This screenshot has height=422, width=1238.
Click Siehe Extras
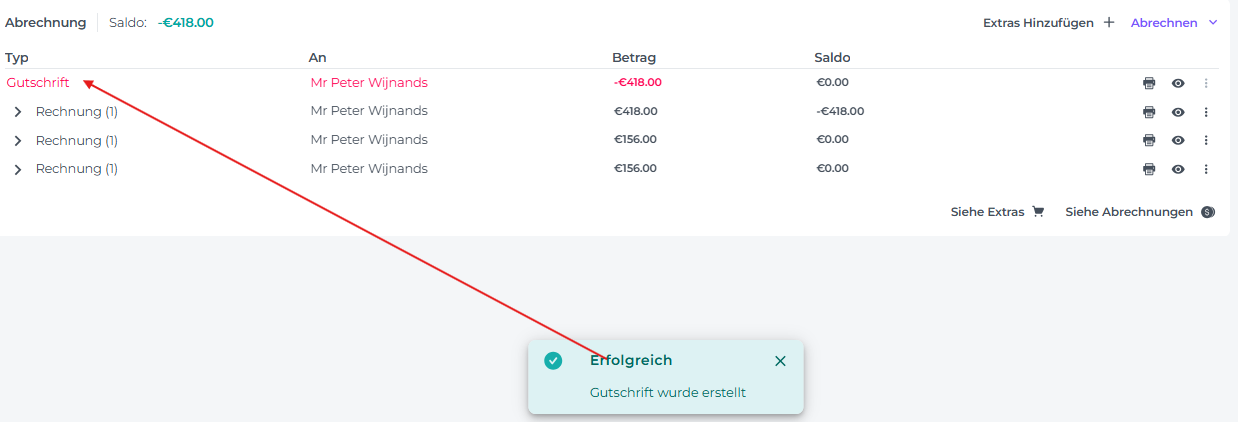click(x=987, y=212)
